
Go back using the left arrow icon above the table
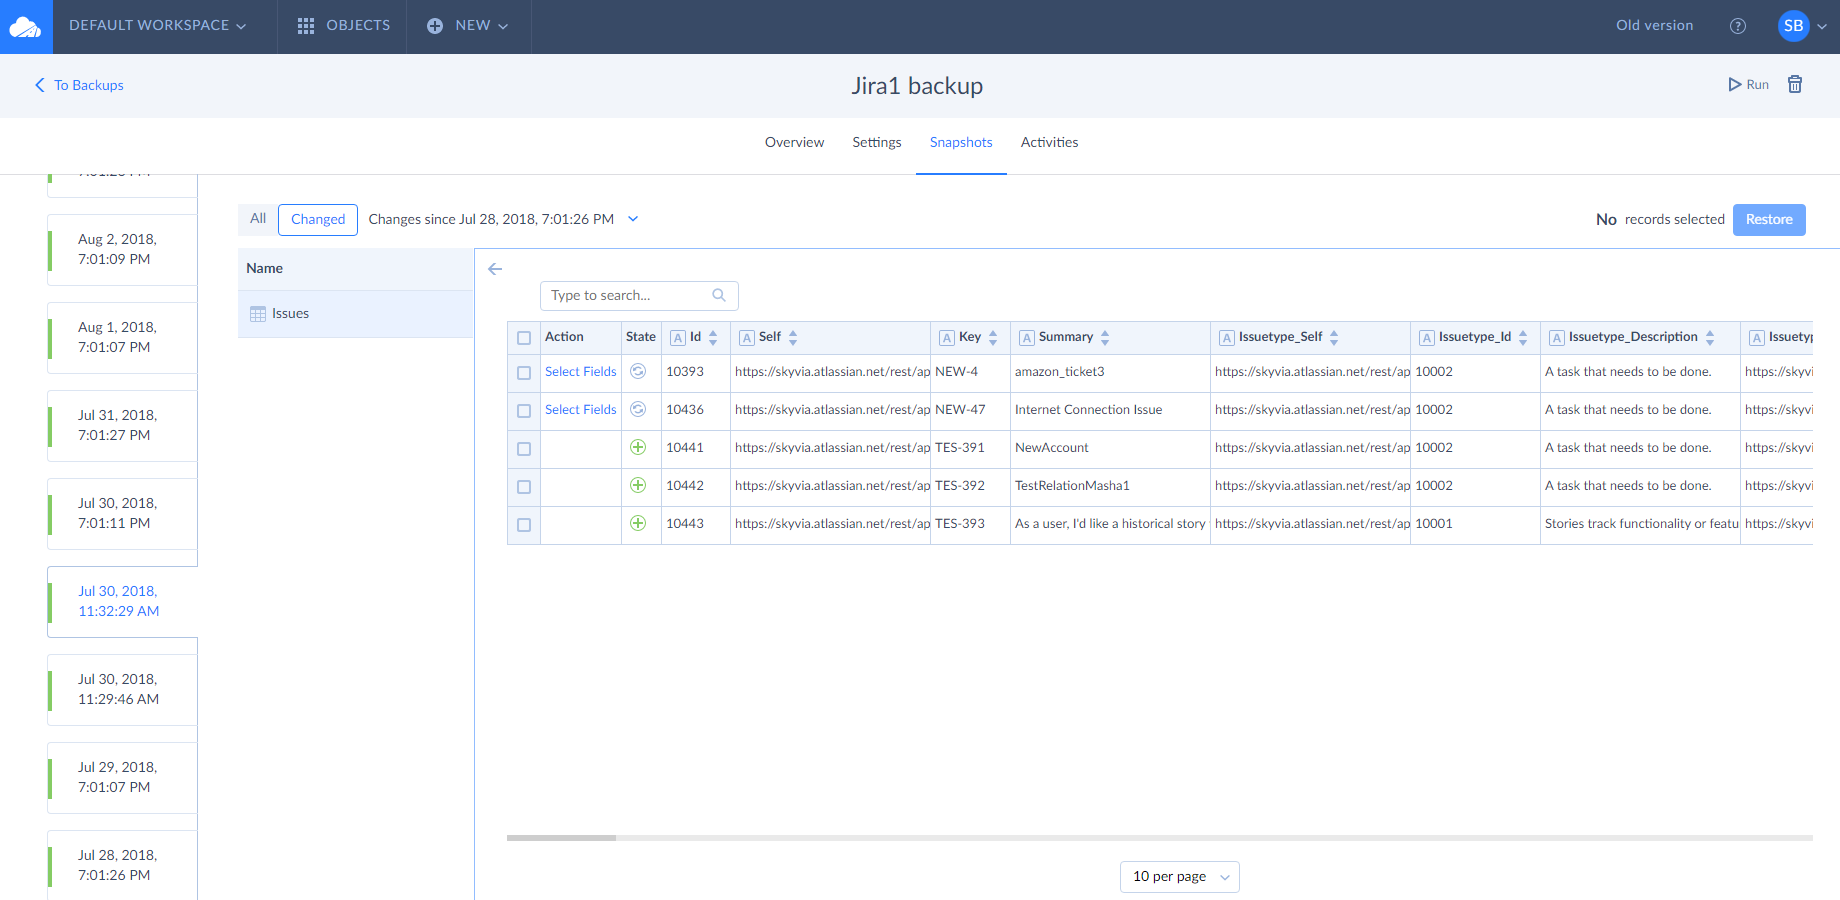click(495, 269)
